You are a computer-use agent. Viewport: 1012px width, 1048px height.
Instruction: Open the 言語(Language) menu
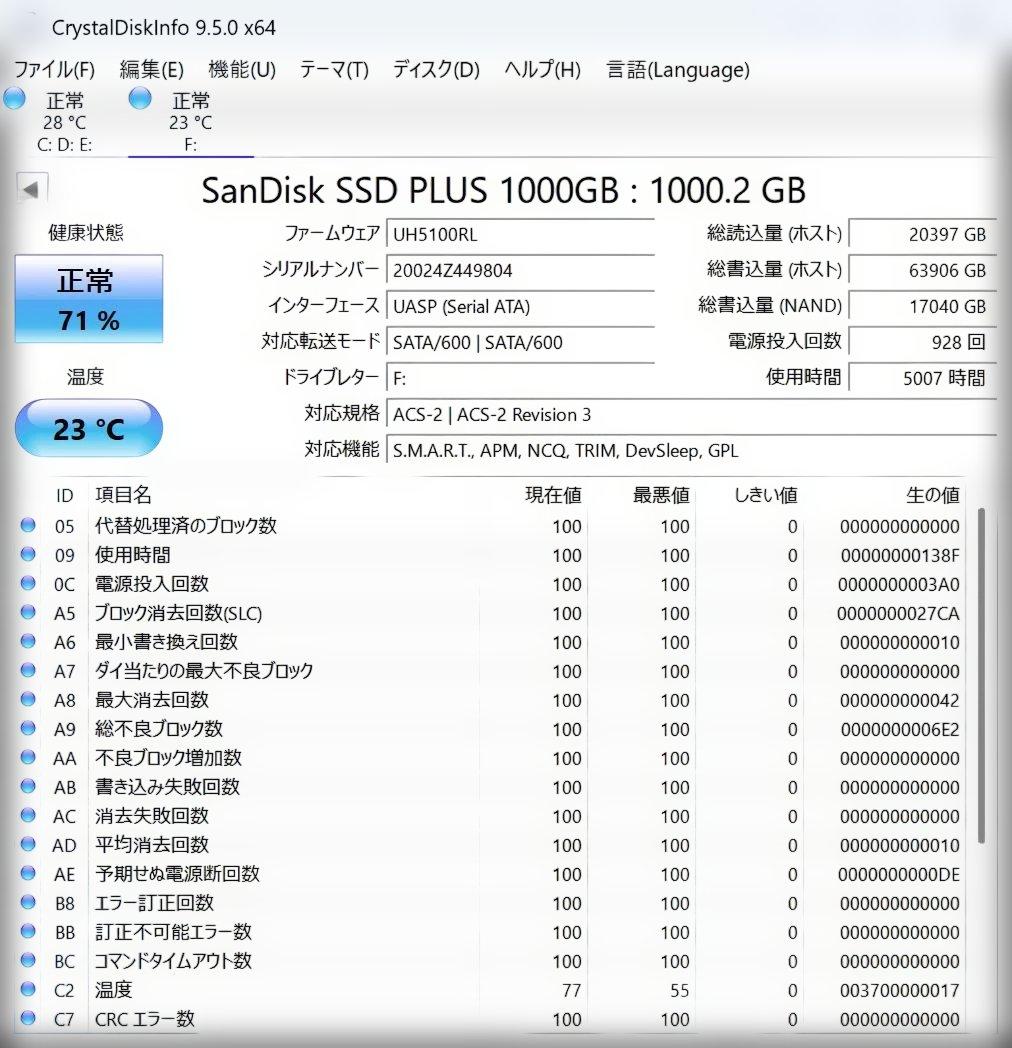coord(678,70)
